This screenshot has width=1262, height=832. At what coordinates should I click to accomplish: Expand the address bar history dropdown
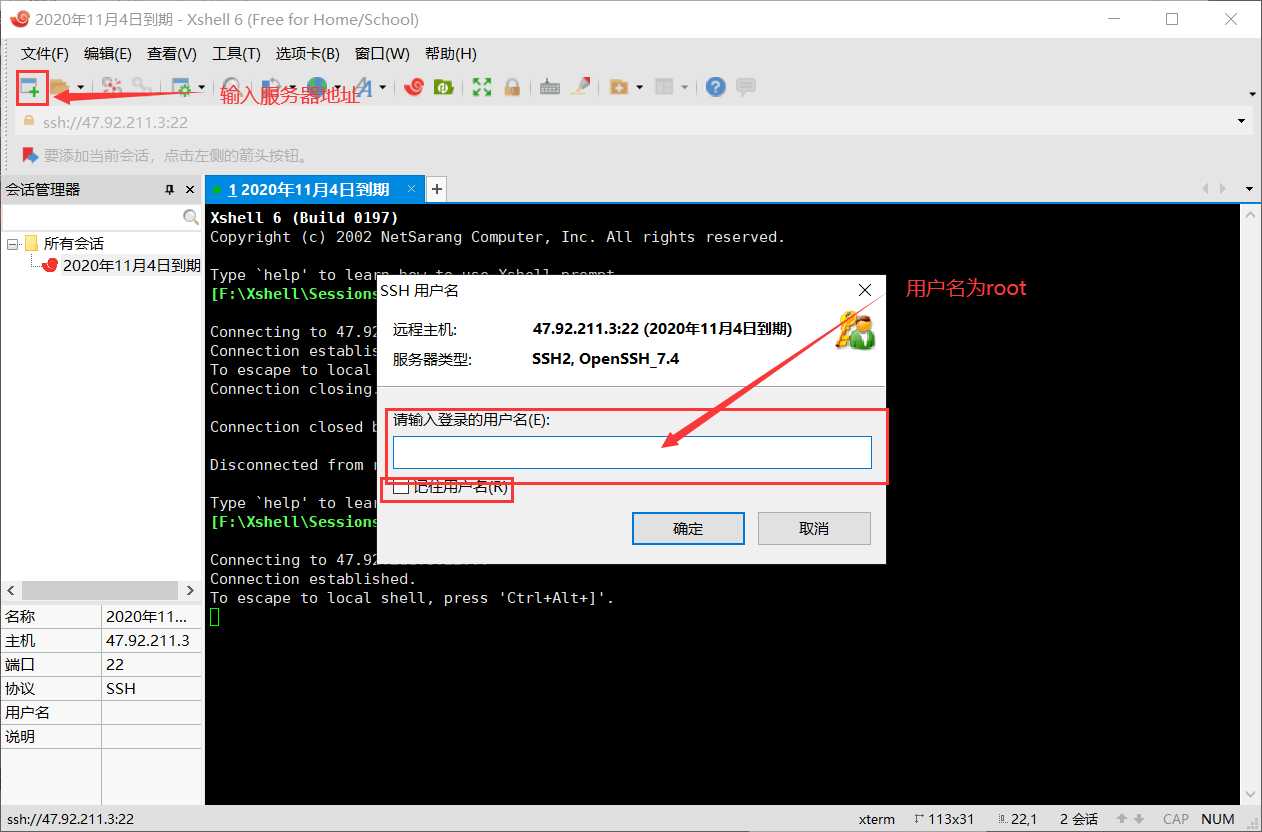[x=1242, y=122]
